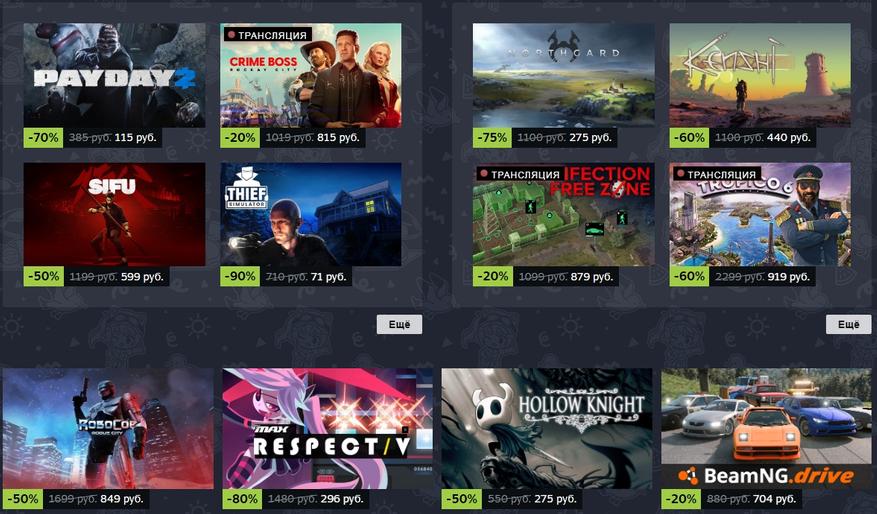
Task: Click Thief Simulator -90% discount badge
Action: point(240,276)
